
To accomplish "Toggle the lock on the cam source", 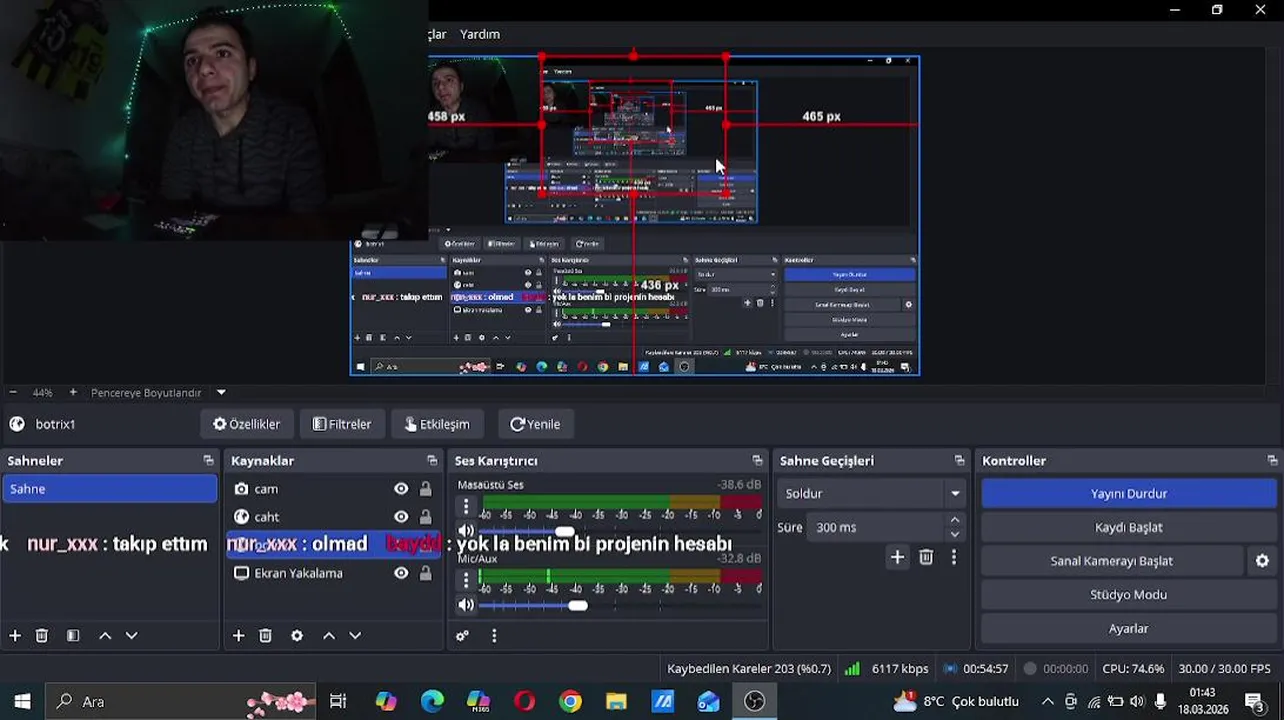I will point(426,489).
